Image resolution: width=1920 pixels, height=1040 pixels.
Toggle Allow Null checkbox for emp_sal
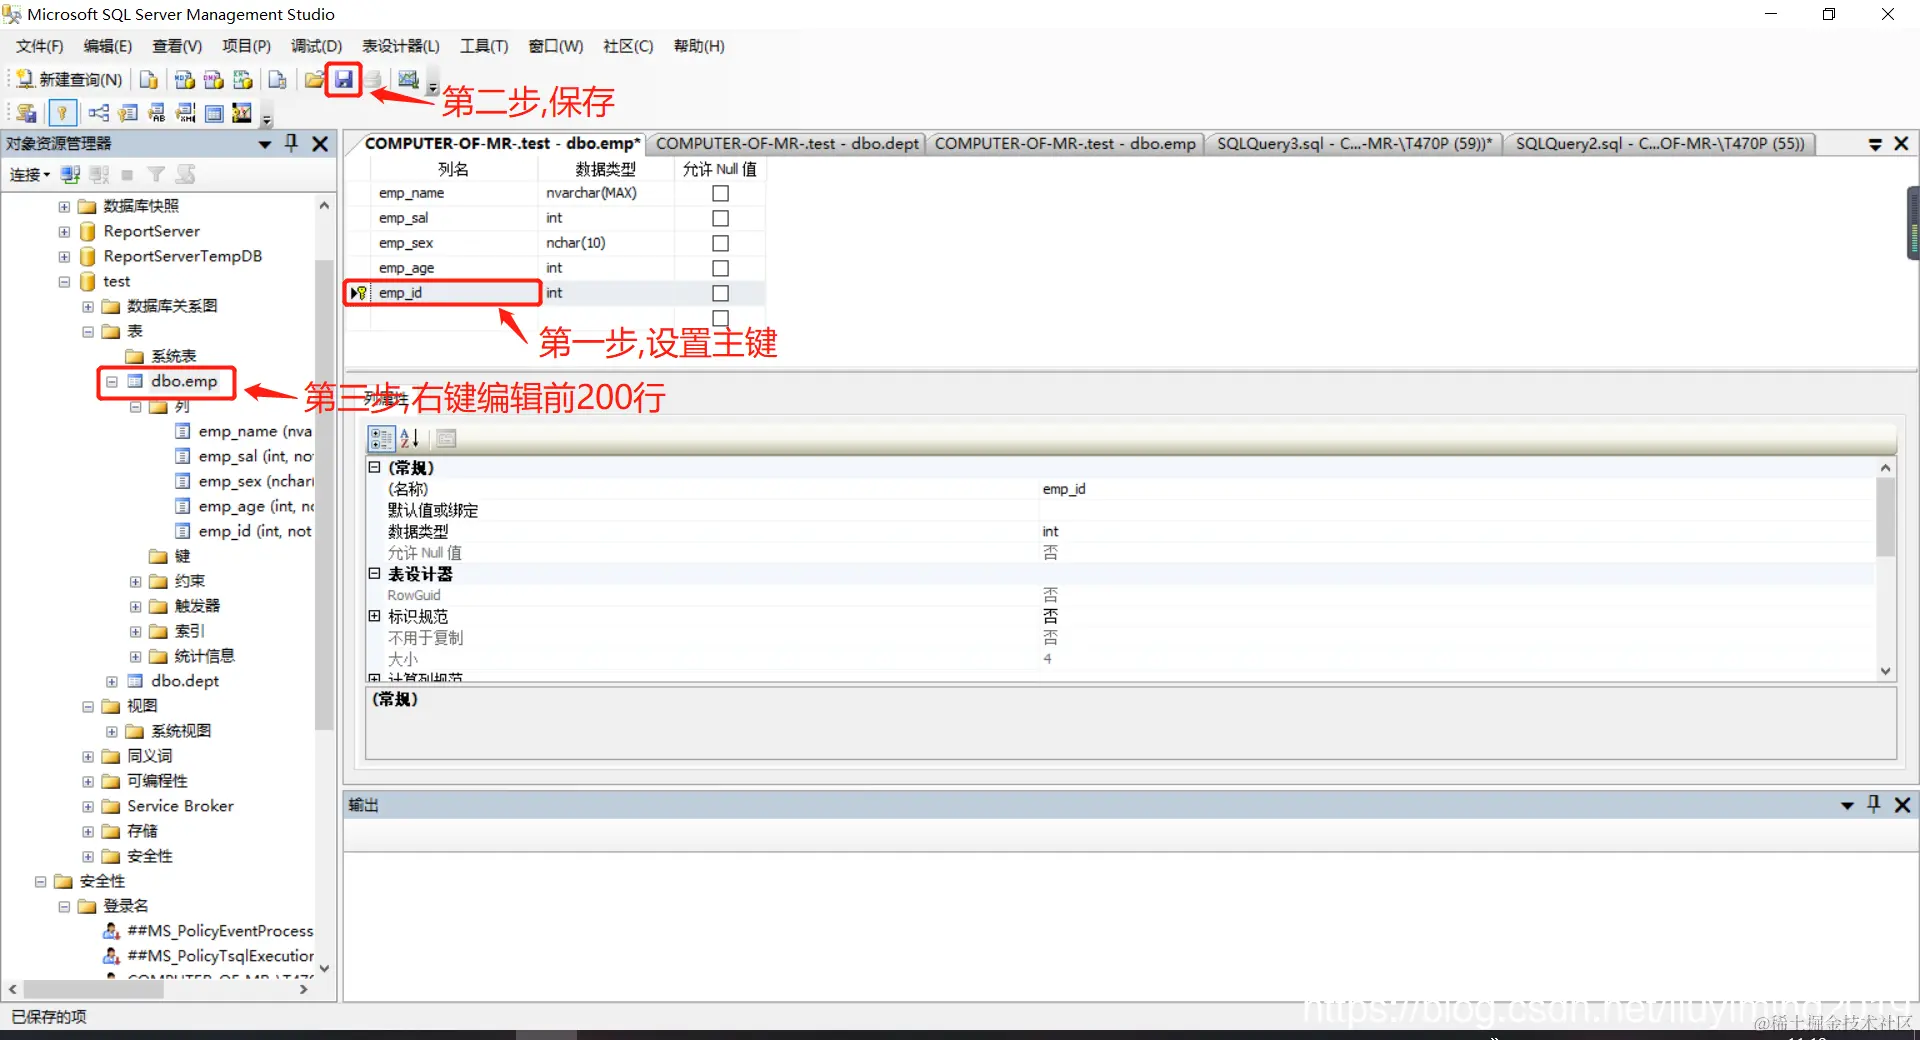click(720, 218)
